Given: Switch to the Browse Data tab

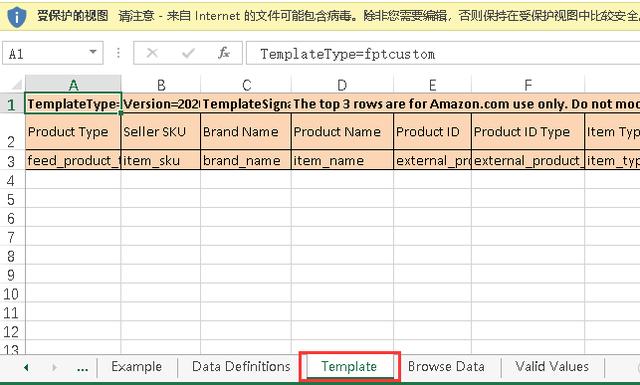Looking at the screenshot, I should pyautogui.click(x=446, y=367).
